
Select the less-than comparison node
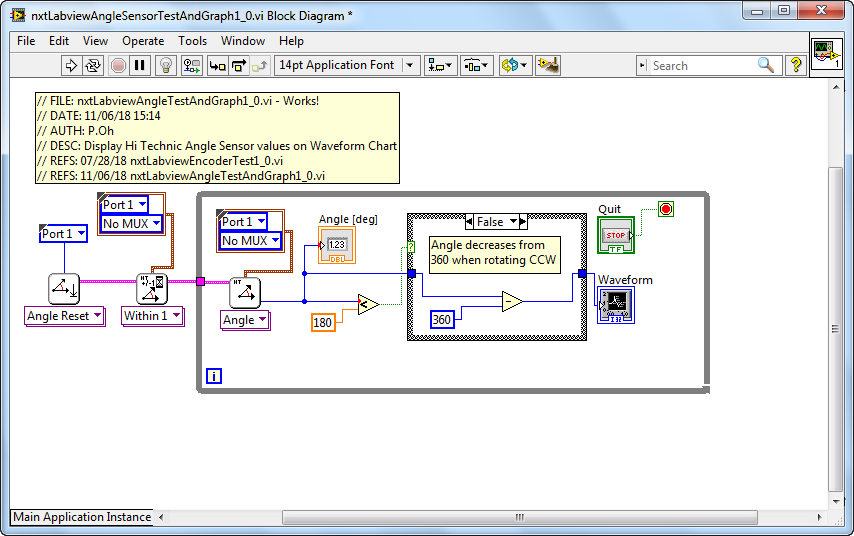(x=368, y=304)
